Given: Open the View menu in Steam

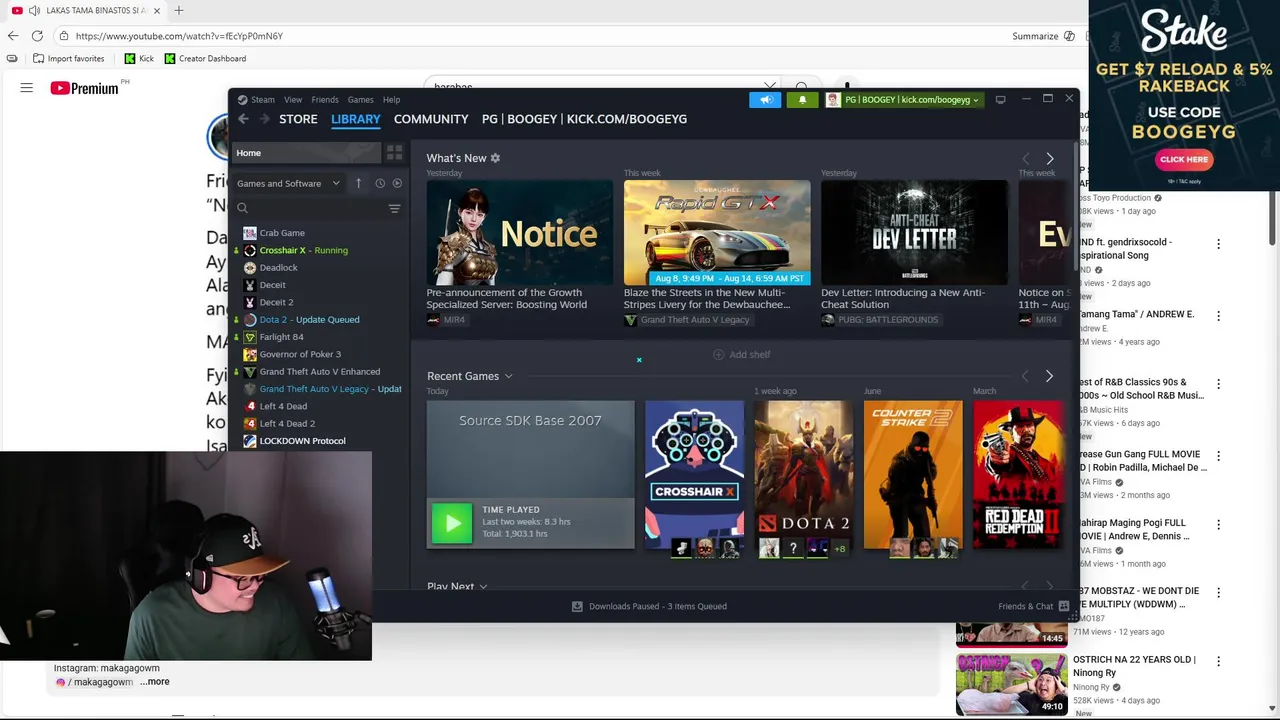Looking at the screenshot, I should [293, 100].
